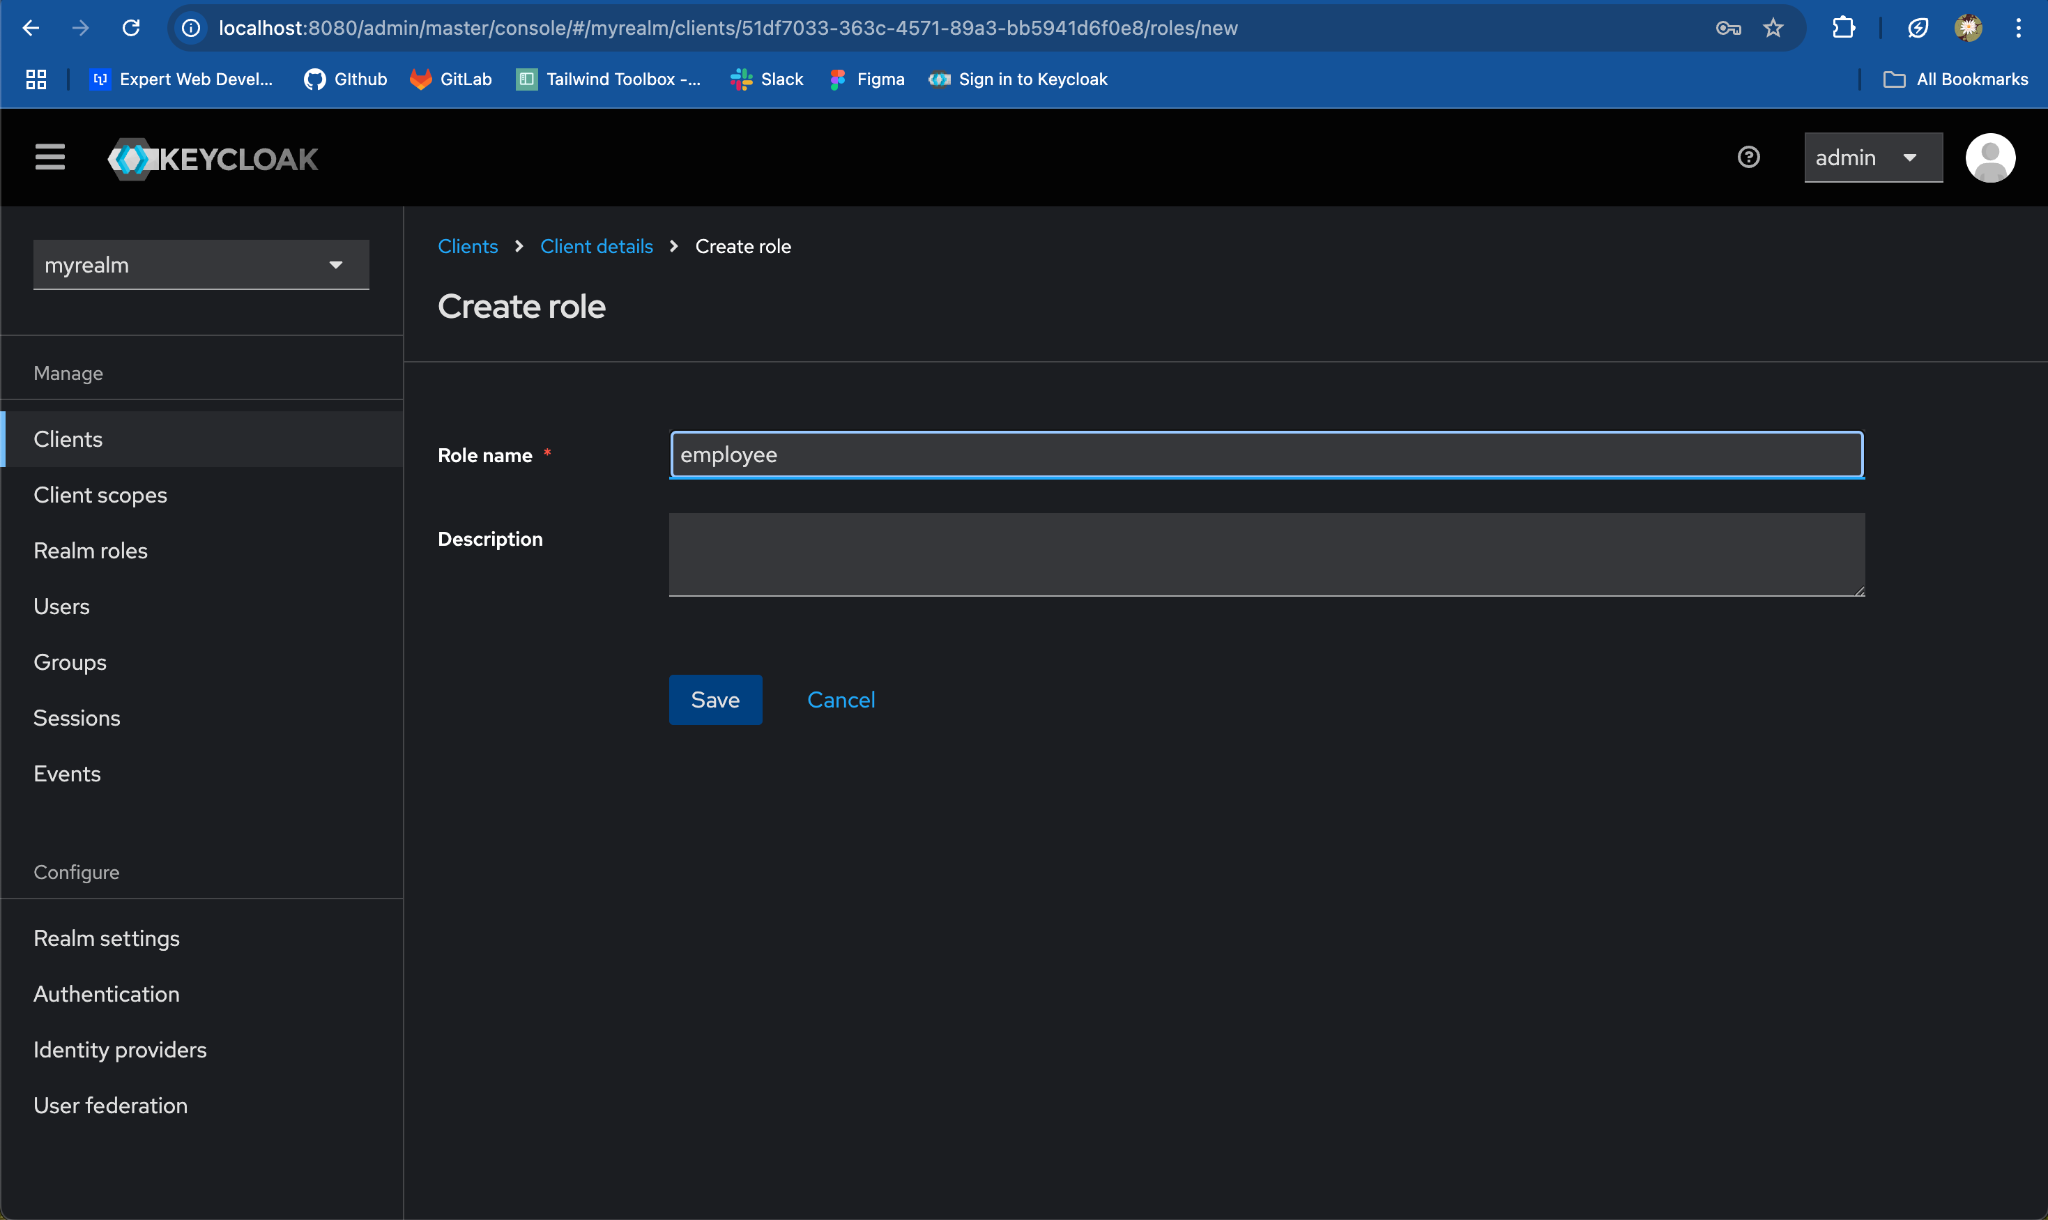Click the Keycloak logo
The image size is (2048, 1220).
[213, 159]
